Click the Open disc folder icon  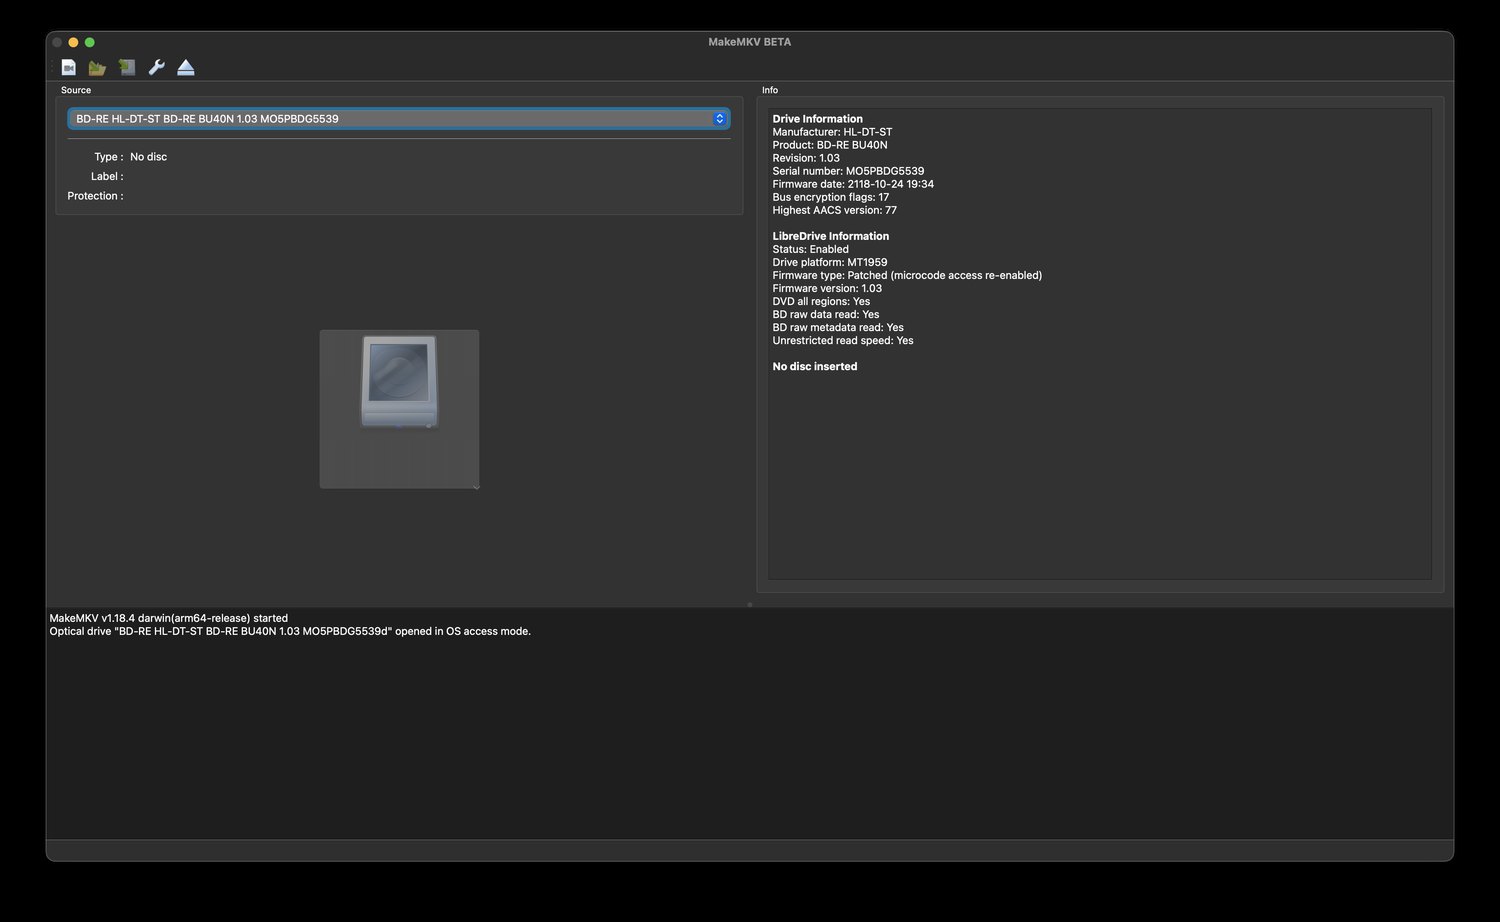(97, 67)
